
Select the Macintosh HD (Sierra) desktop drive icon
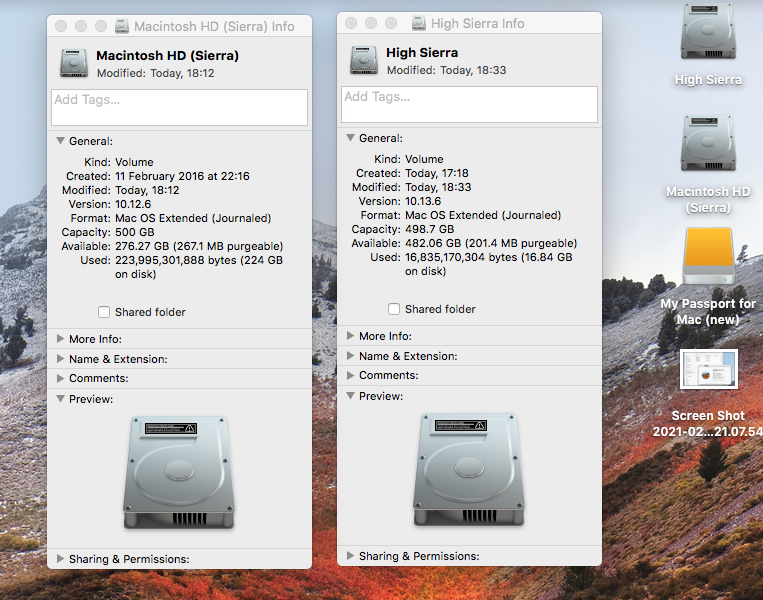(708, 143)
